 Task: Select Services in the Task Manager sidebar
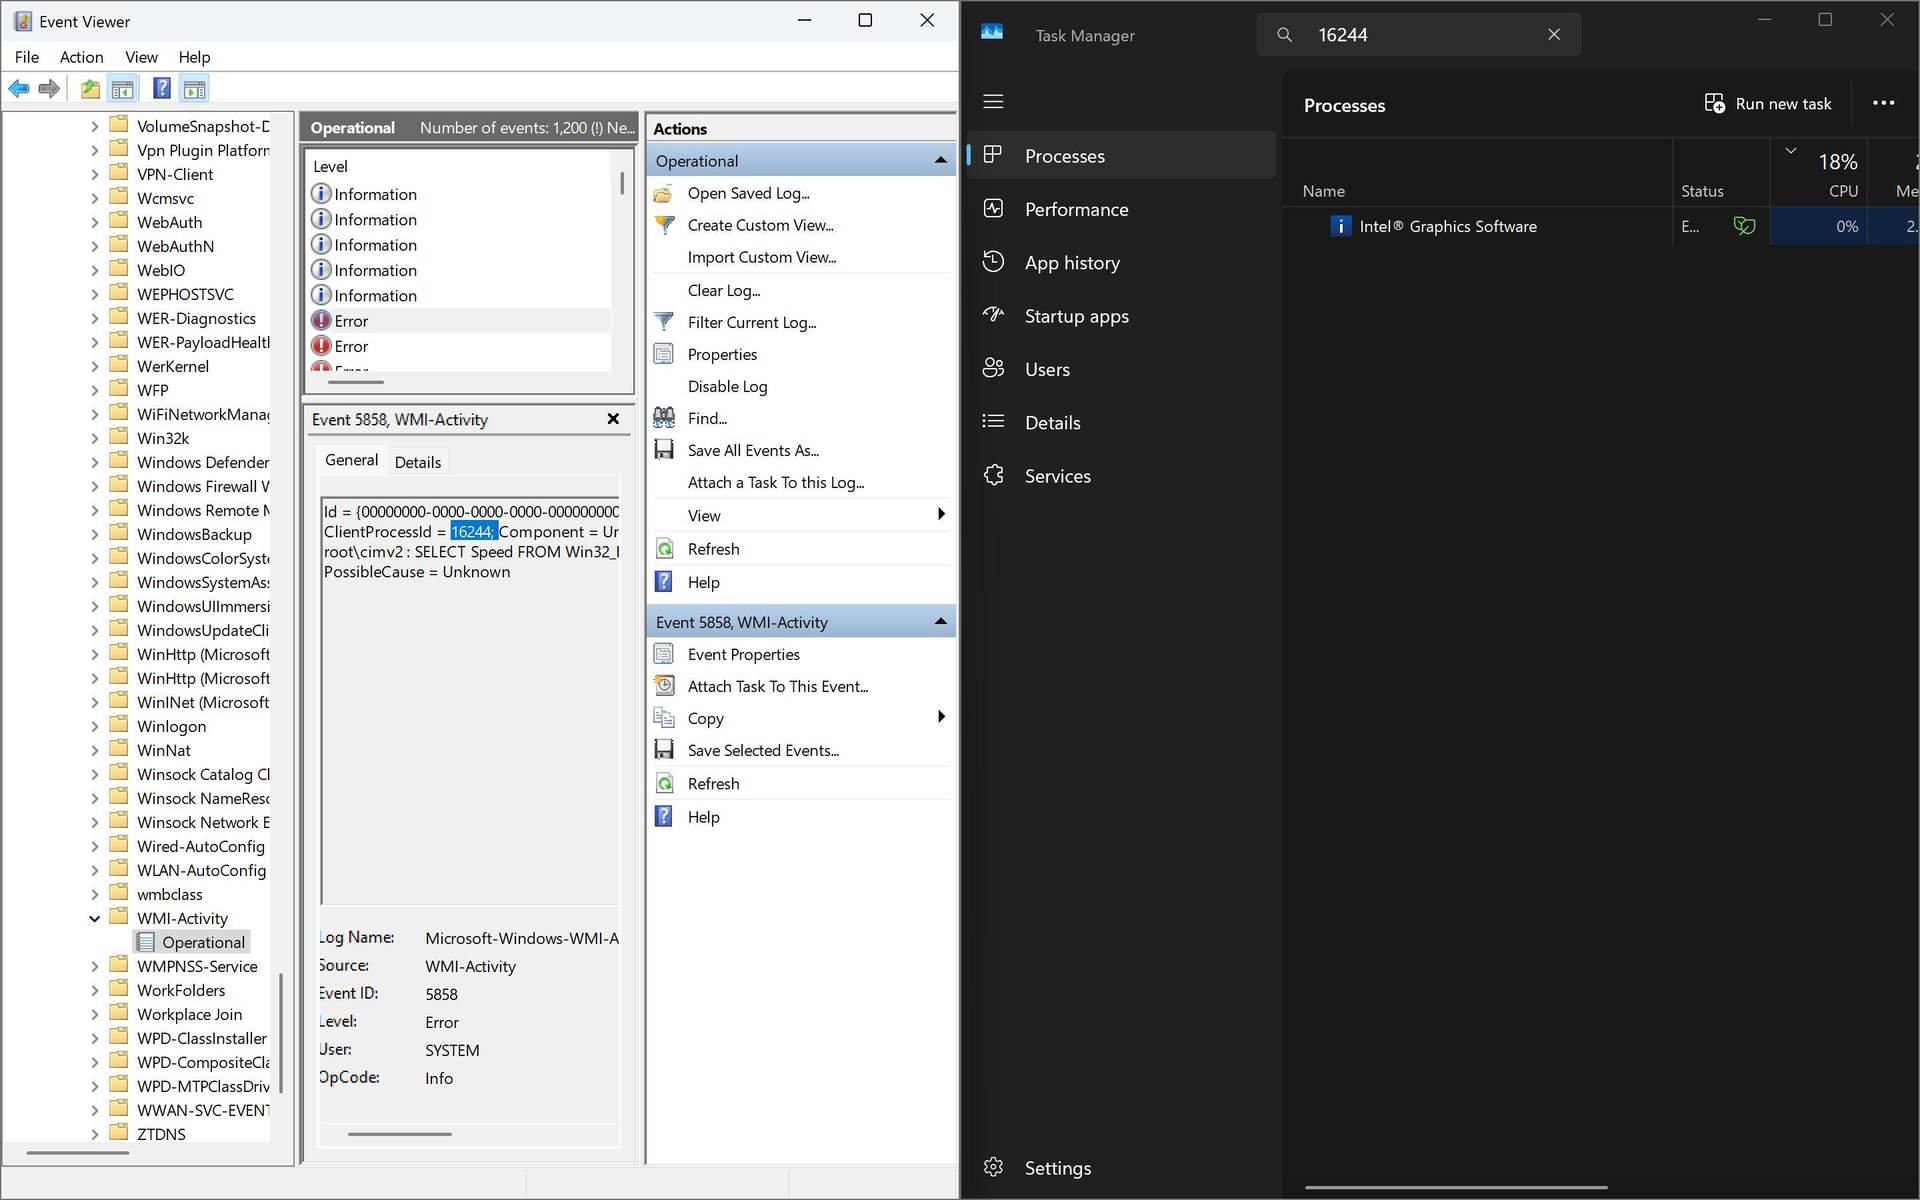[1058, 476]
